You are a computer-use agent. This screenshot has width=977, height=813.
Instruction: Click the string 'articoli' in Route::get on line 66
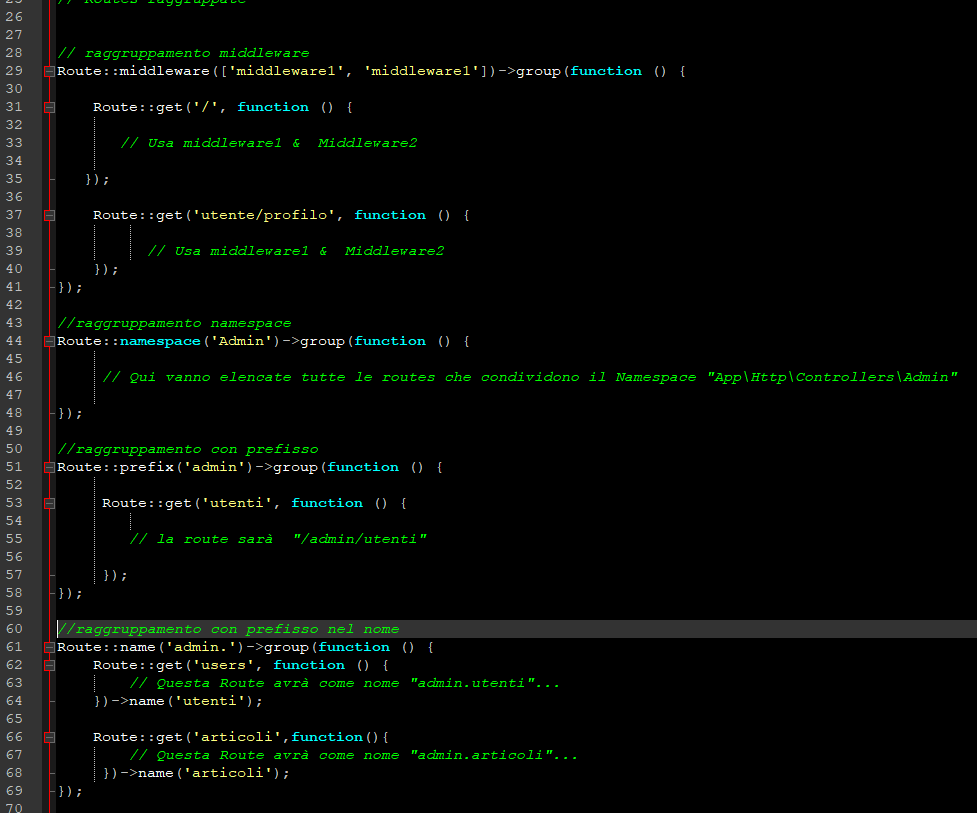[x=237, y=737]
